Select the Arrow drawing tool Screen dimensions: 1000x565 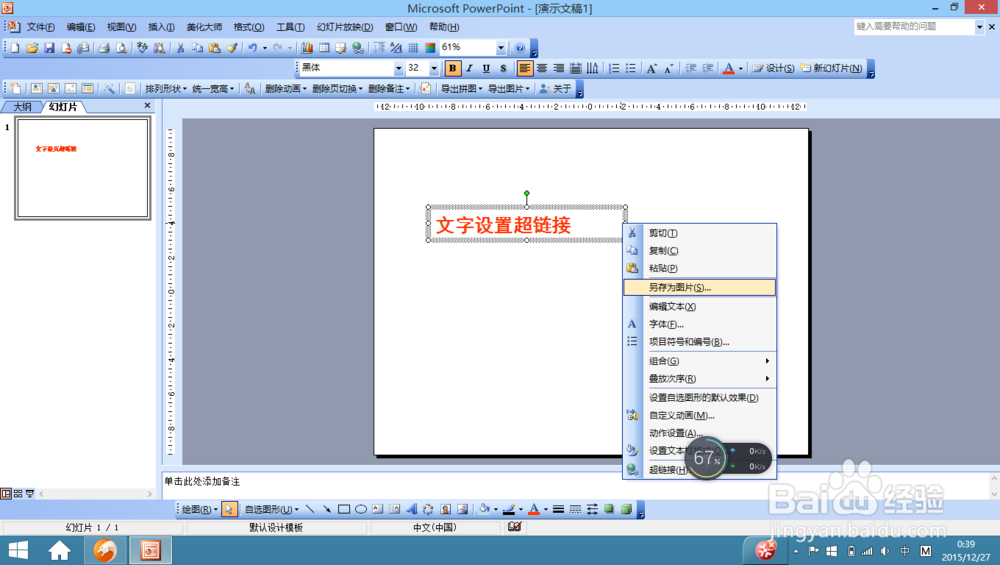[327, 509]
